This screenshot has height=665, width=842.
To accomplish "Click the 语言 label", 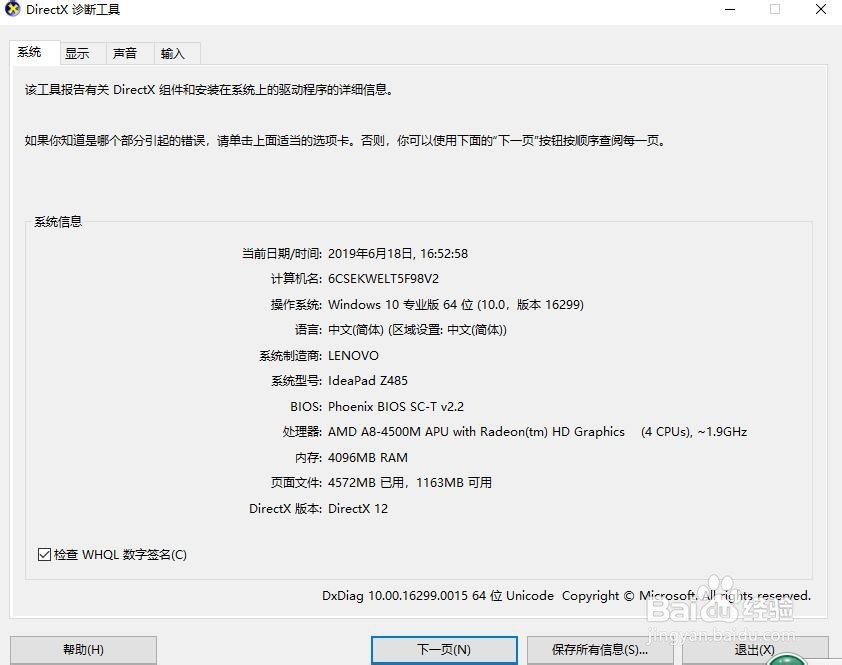I will 308,330.
